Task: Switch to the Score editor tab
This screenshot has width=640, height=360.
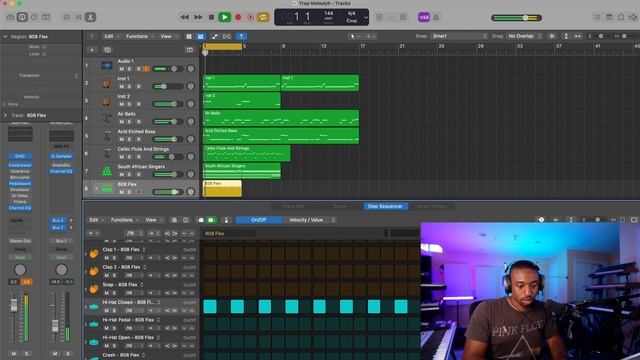Action: [339, 207]
